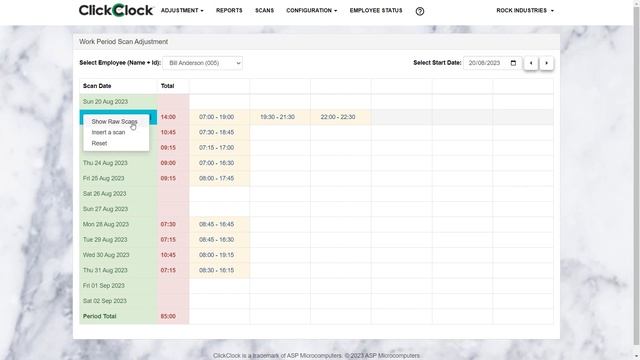Select the Sat 02 Sep 2023 date cell
The image size is (640, 360).
(x=118, y=301)
